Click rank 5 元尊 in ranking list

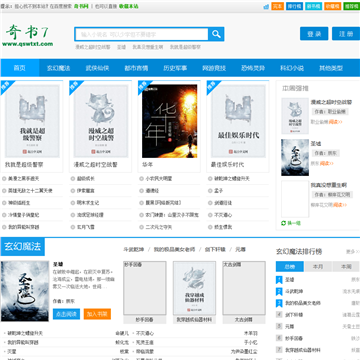(289, 326)
